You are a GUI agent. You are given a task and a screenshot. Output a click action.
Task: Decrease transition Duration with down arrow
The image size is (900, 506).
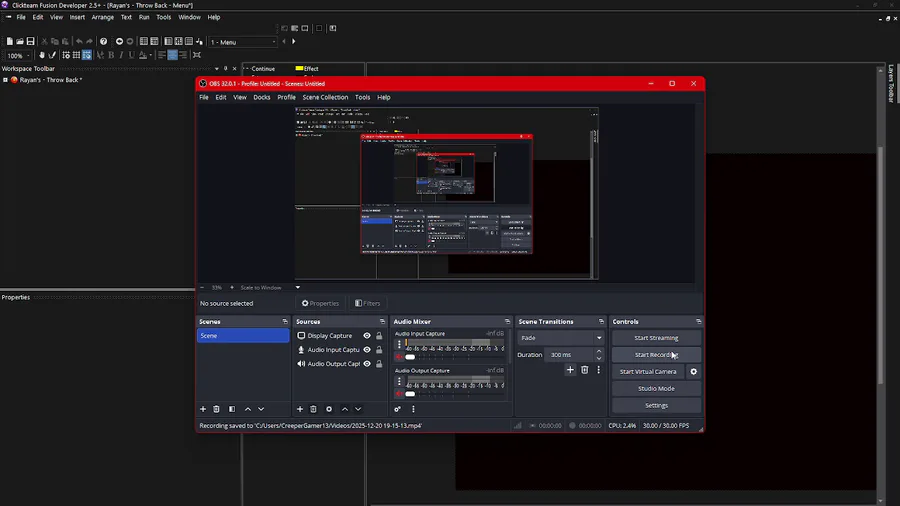(599, 358)
